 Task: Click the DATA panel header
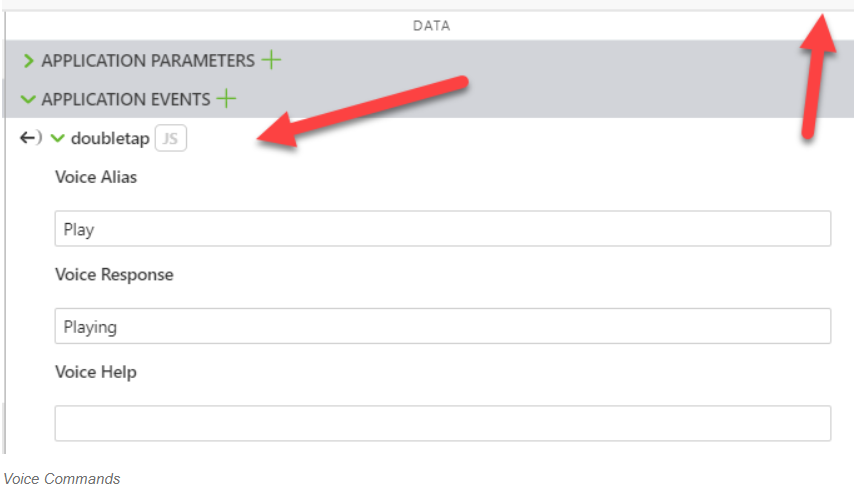pyautogui.click(x=431, y=26)
